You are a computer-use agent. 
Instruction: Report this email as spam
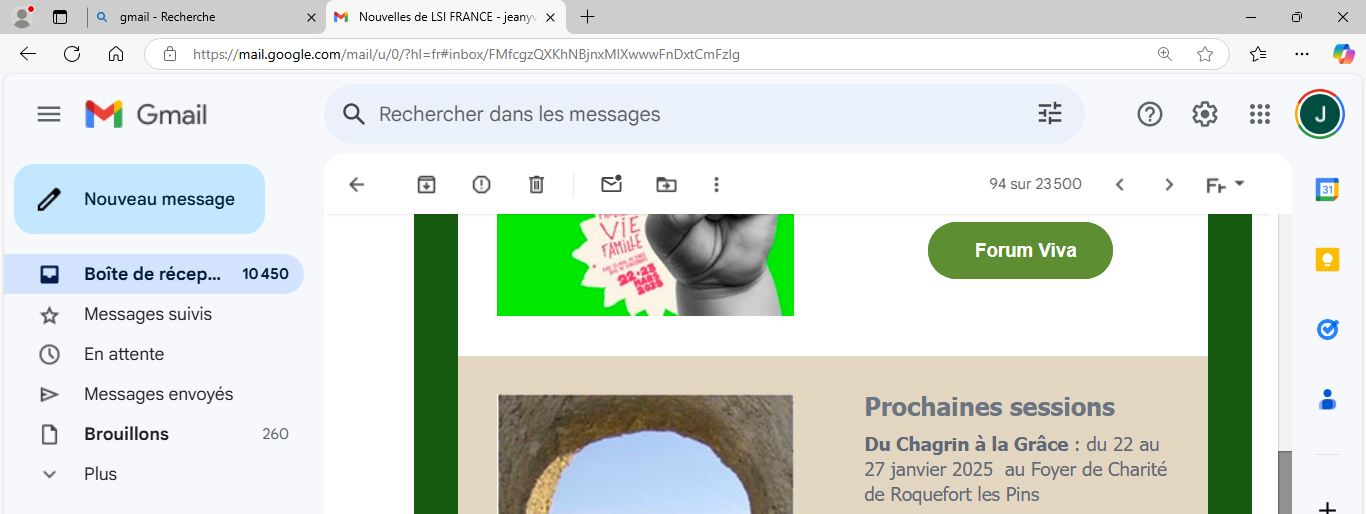pyautogui.click(x=481, y=184)
